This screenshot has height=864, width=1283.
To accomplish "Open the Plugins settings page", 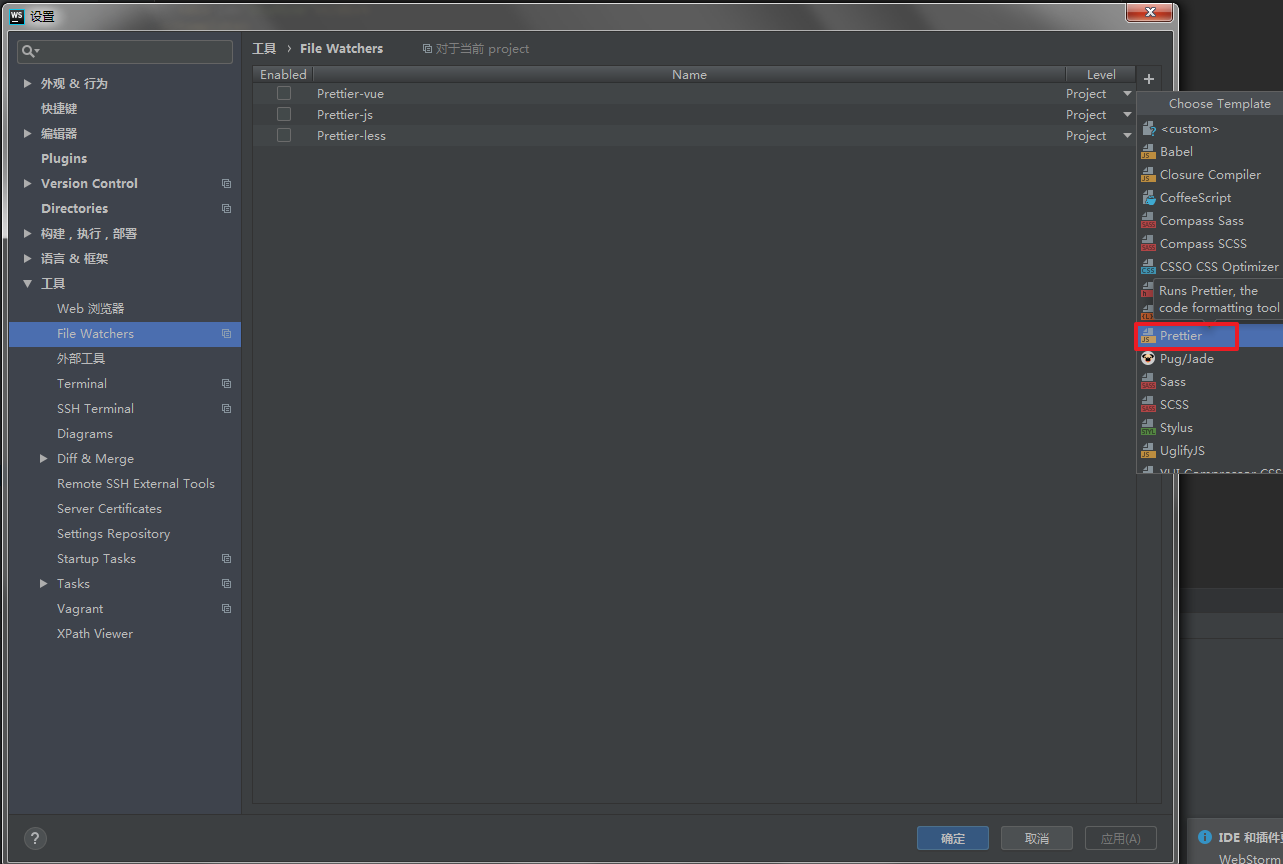I will [64, 159].
